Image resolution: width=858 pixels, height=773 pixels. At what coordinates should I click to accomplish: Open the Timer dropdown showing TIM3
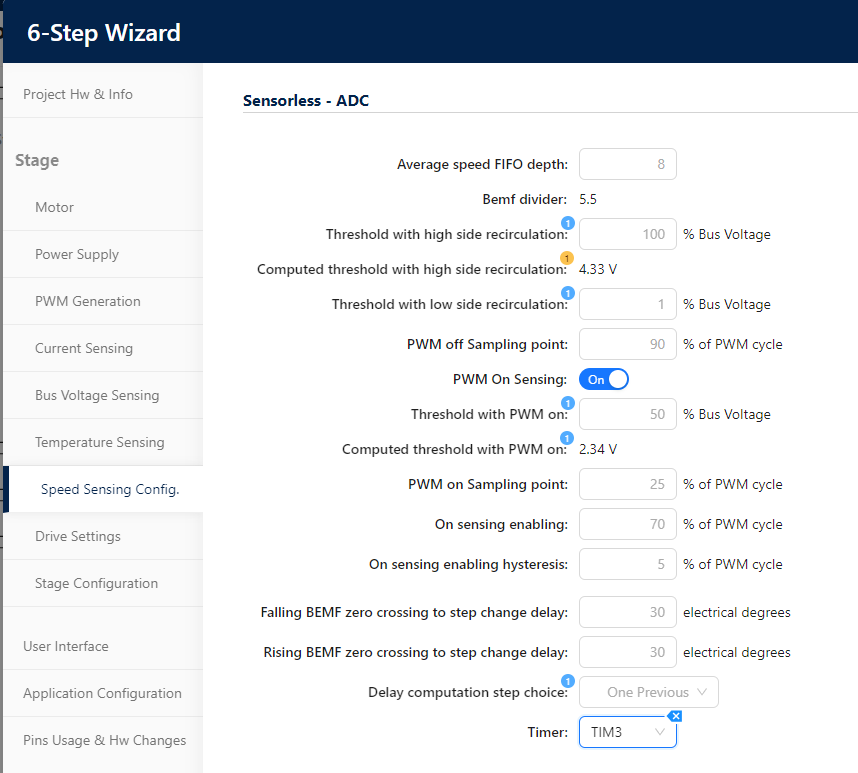click(627, 731)
